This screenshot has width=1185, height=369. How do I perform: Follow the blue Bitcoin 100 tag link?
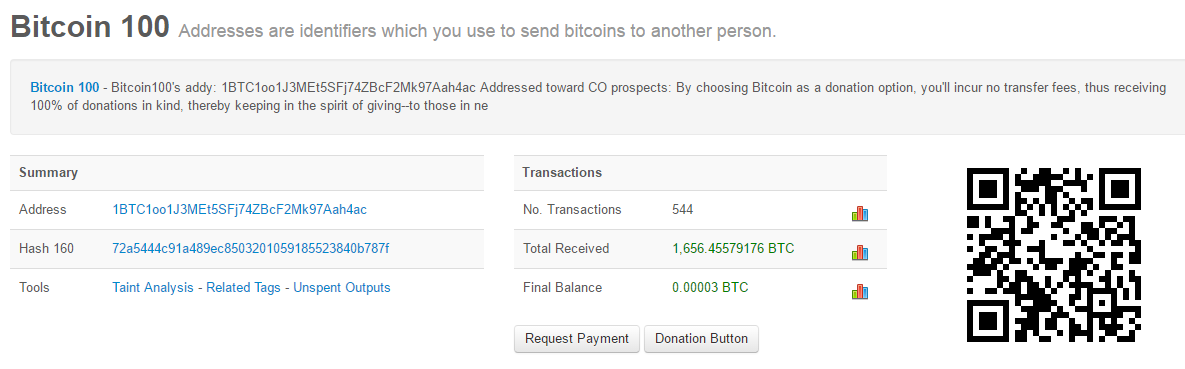(x=64, y=88)
